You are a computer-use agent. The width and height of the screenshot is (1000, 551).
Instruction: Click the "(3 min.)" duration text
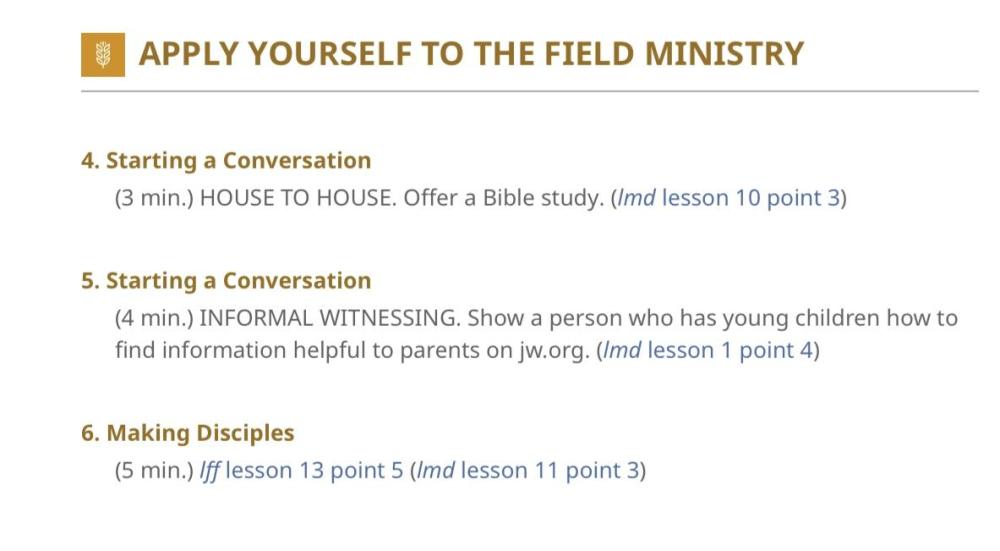(x=154, y=197)
